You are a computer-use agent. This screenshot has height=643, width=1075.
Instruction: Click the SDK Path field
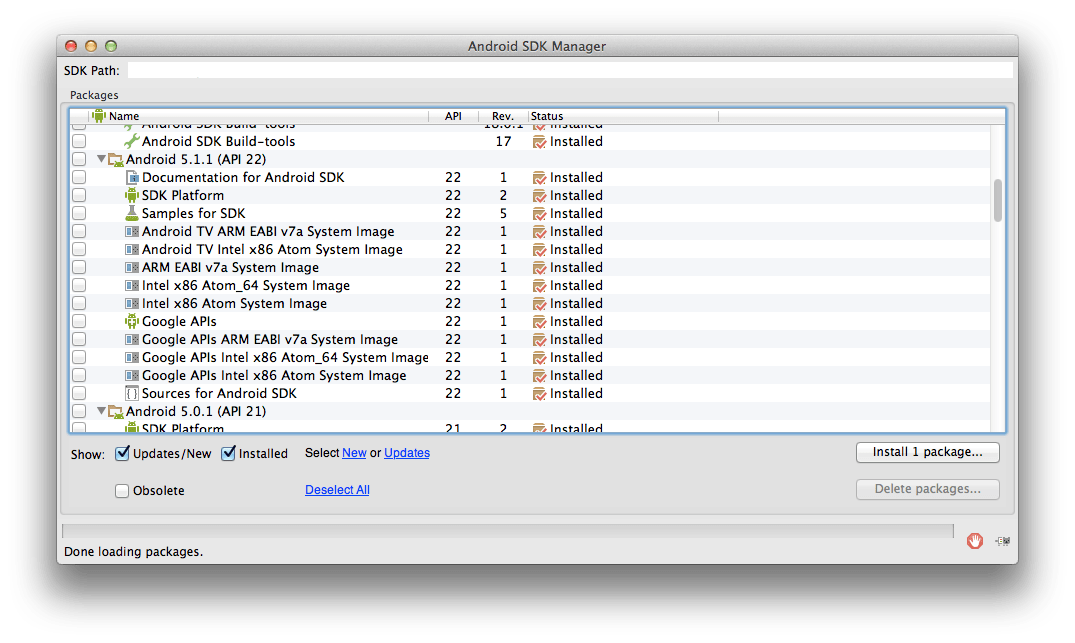(570, 70)
